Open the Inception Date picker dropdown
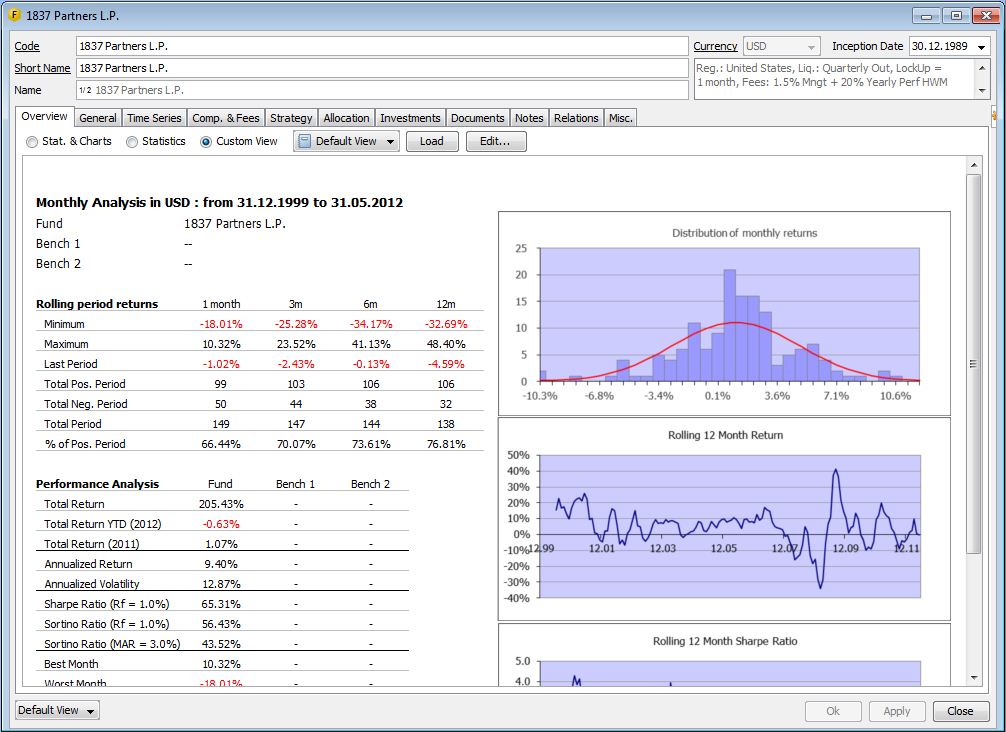Image resolution: width=1006 pixels, height=732 pixels. 982,47
